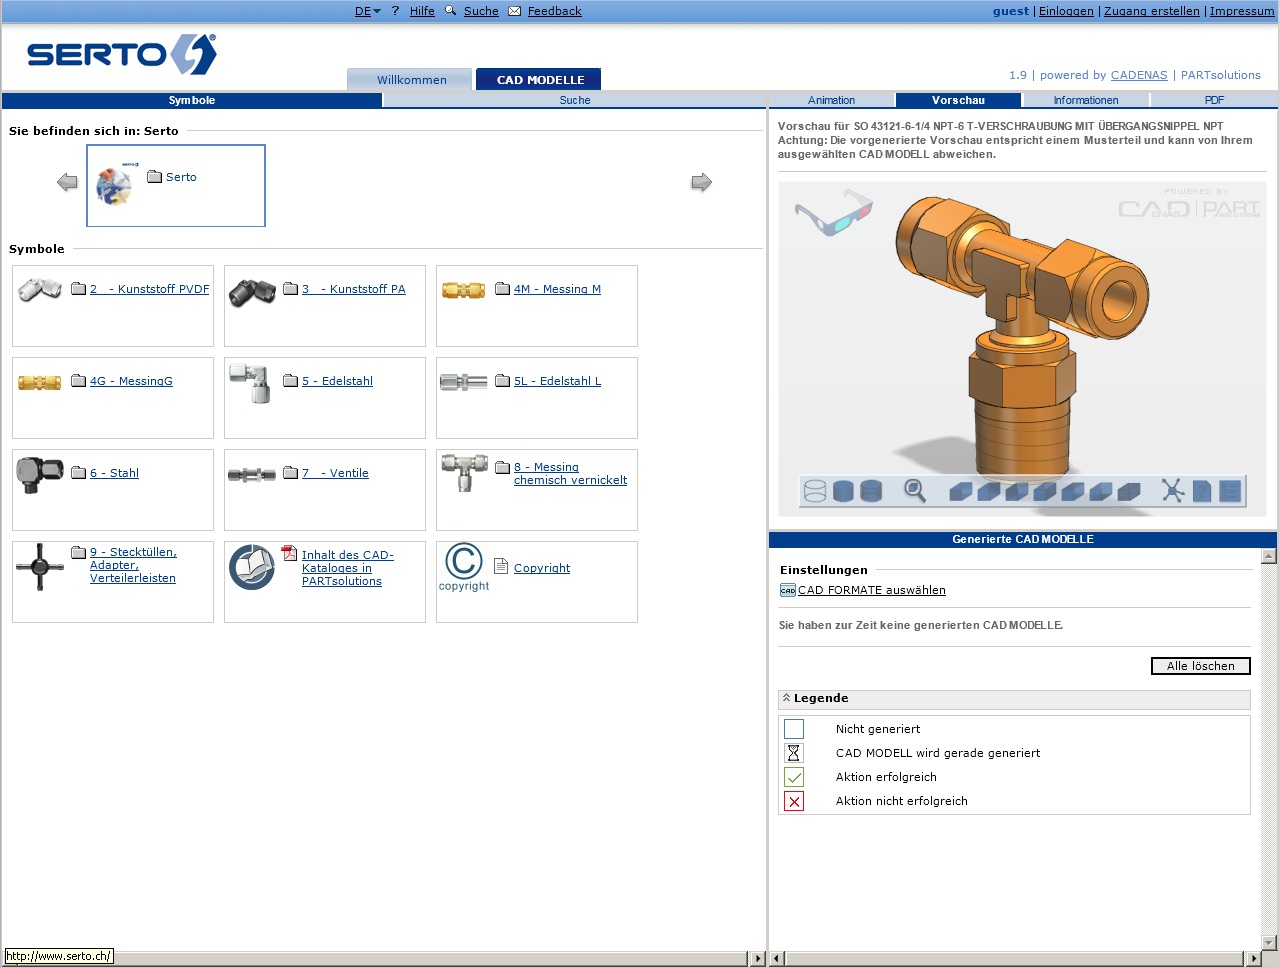Switch to the Suche panel tab

point(574,100)
